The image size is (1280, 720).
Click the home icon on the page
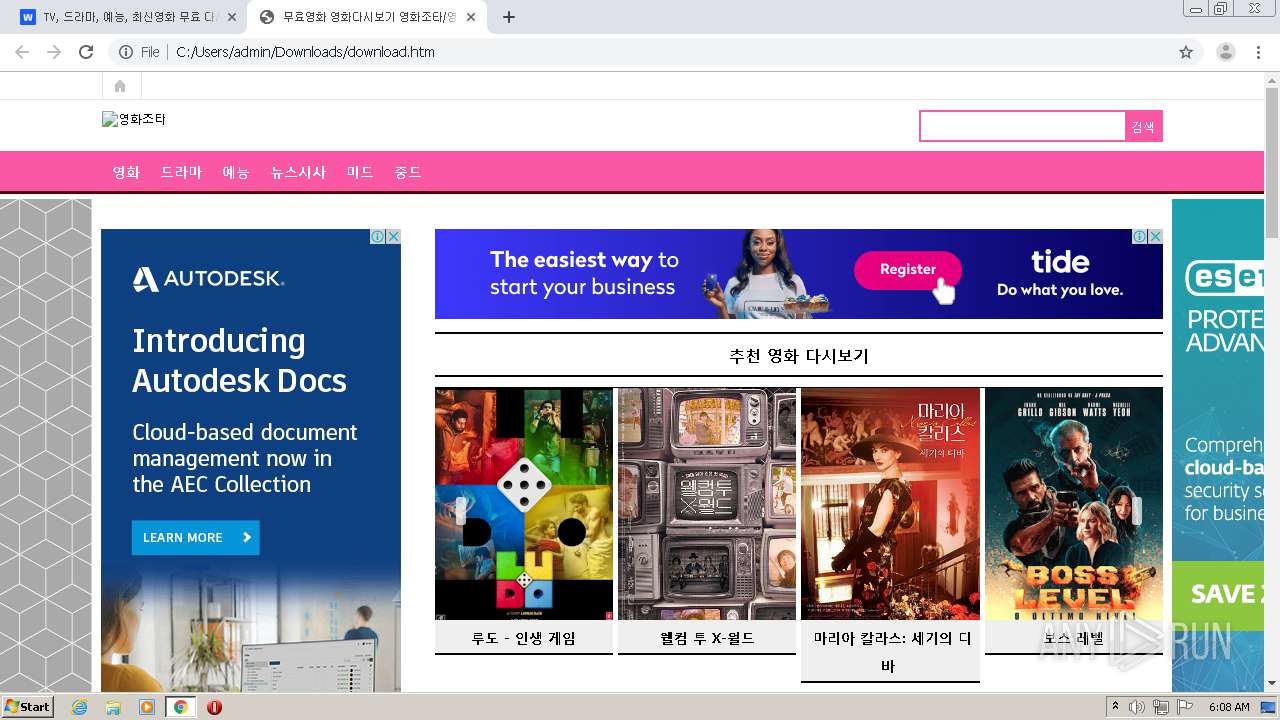[x=120, y=86]
